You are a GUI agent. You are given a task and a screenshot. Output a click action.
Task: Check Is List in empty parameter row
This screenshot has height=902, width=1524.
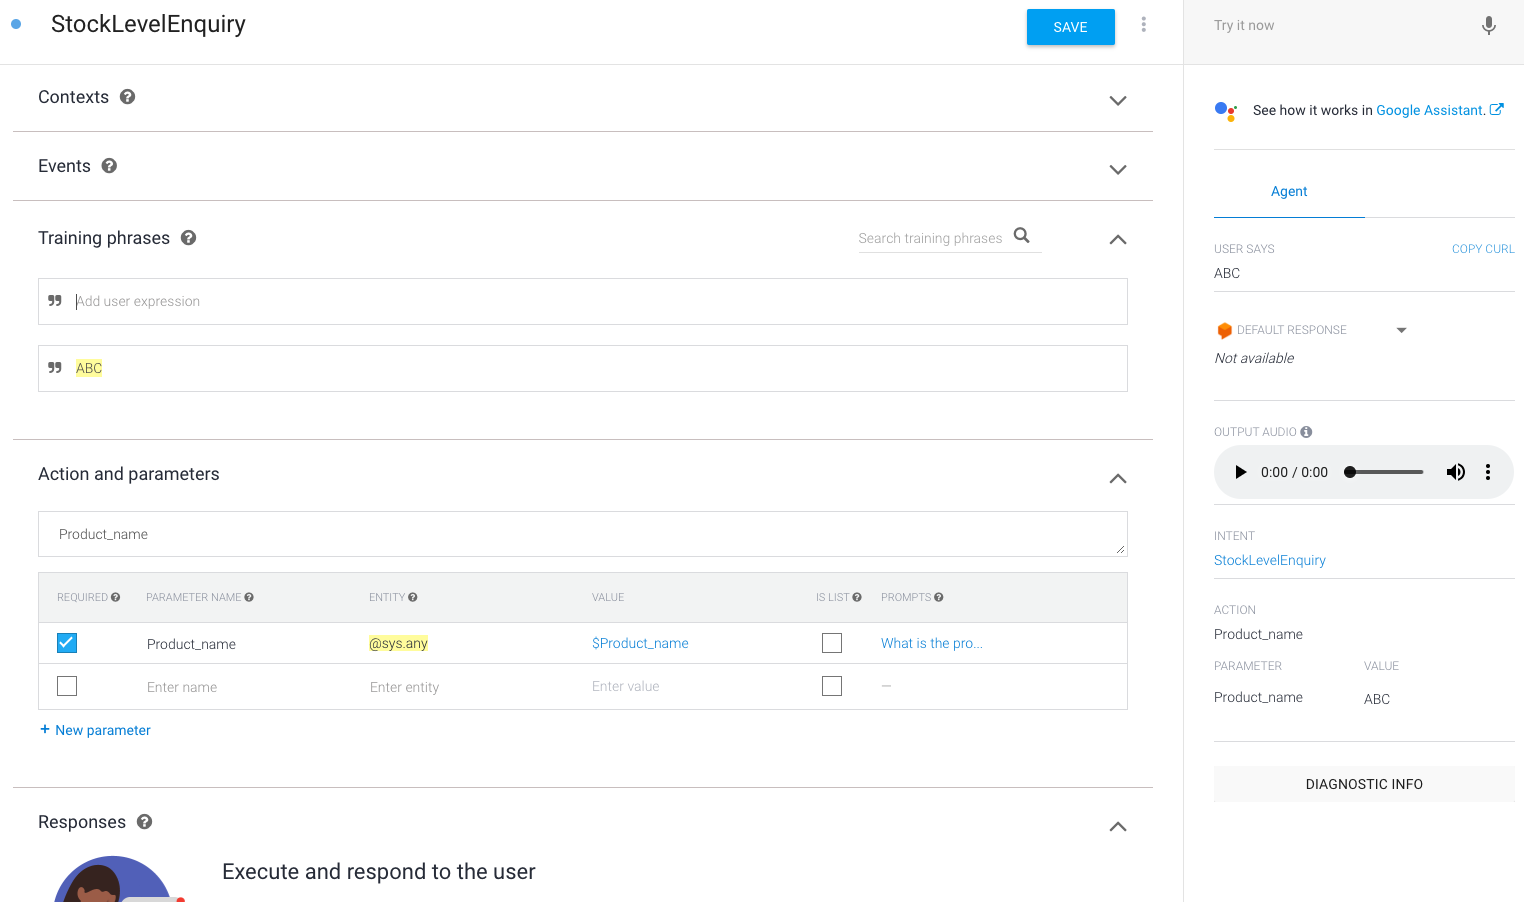pyautogui.click(x=832, y=686)
